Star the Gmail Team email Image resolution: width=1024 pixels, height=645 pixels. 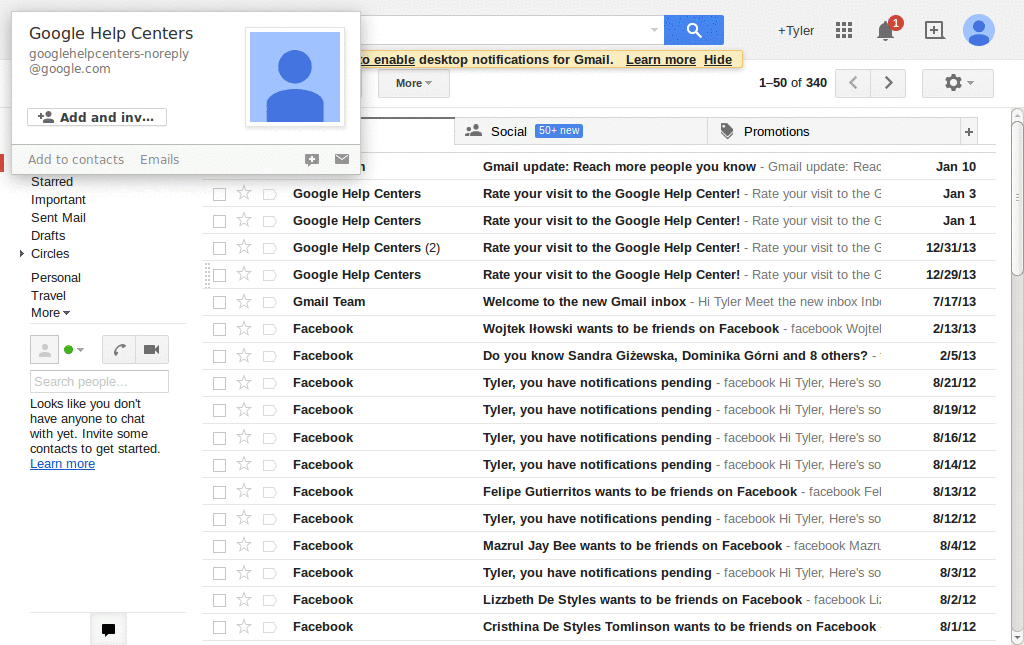click(244, 302)
